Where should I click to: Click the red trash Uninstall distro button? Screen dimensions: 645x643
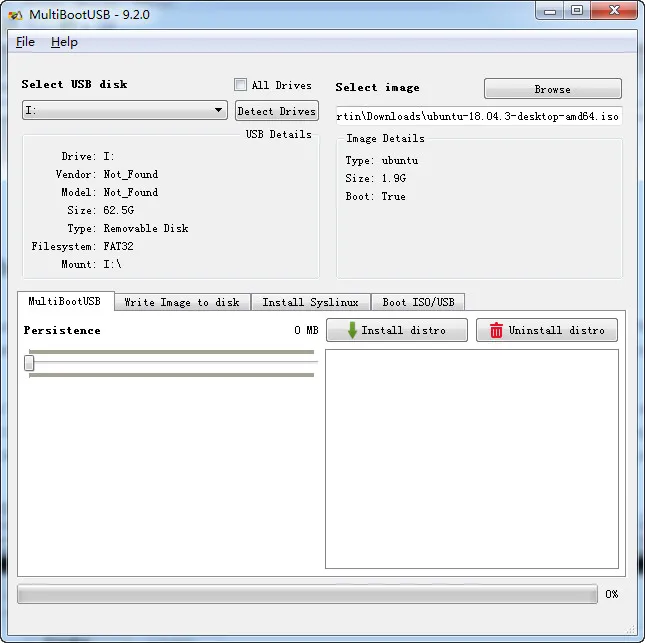(x=547, y=330)
